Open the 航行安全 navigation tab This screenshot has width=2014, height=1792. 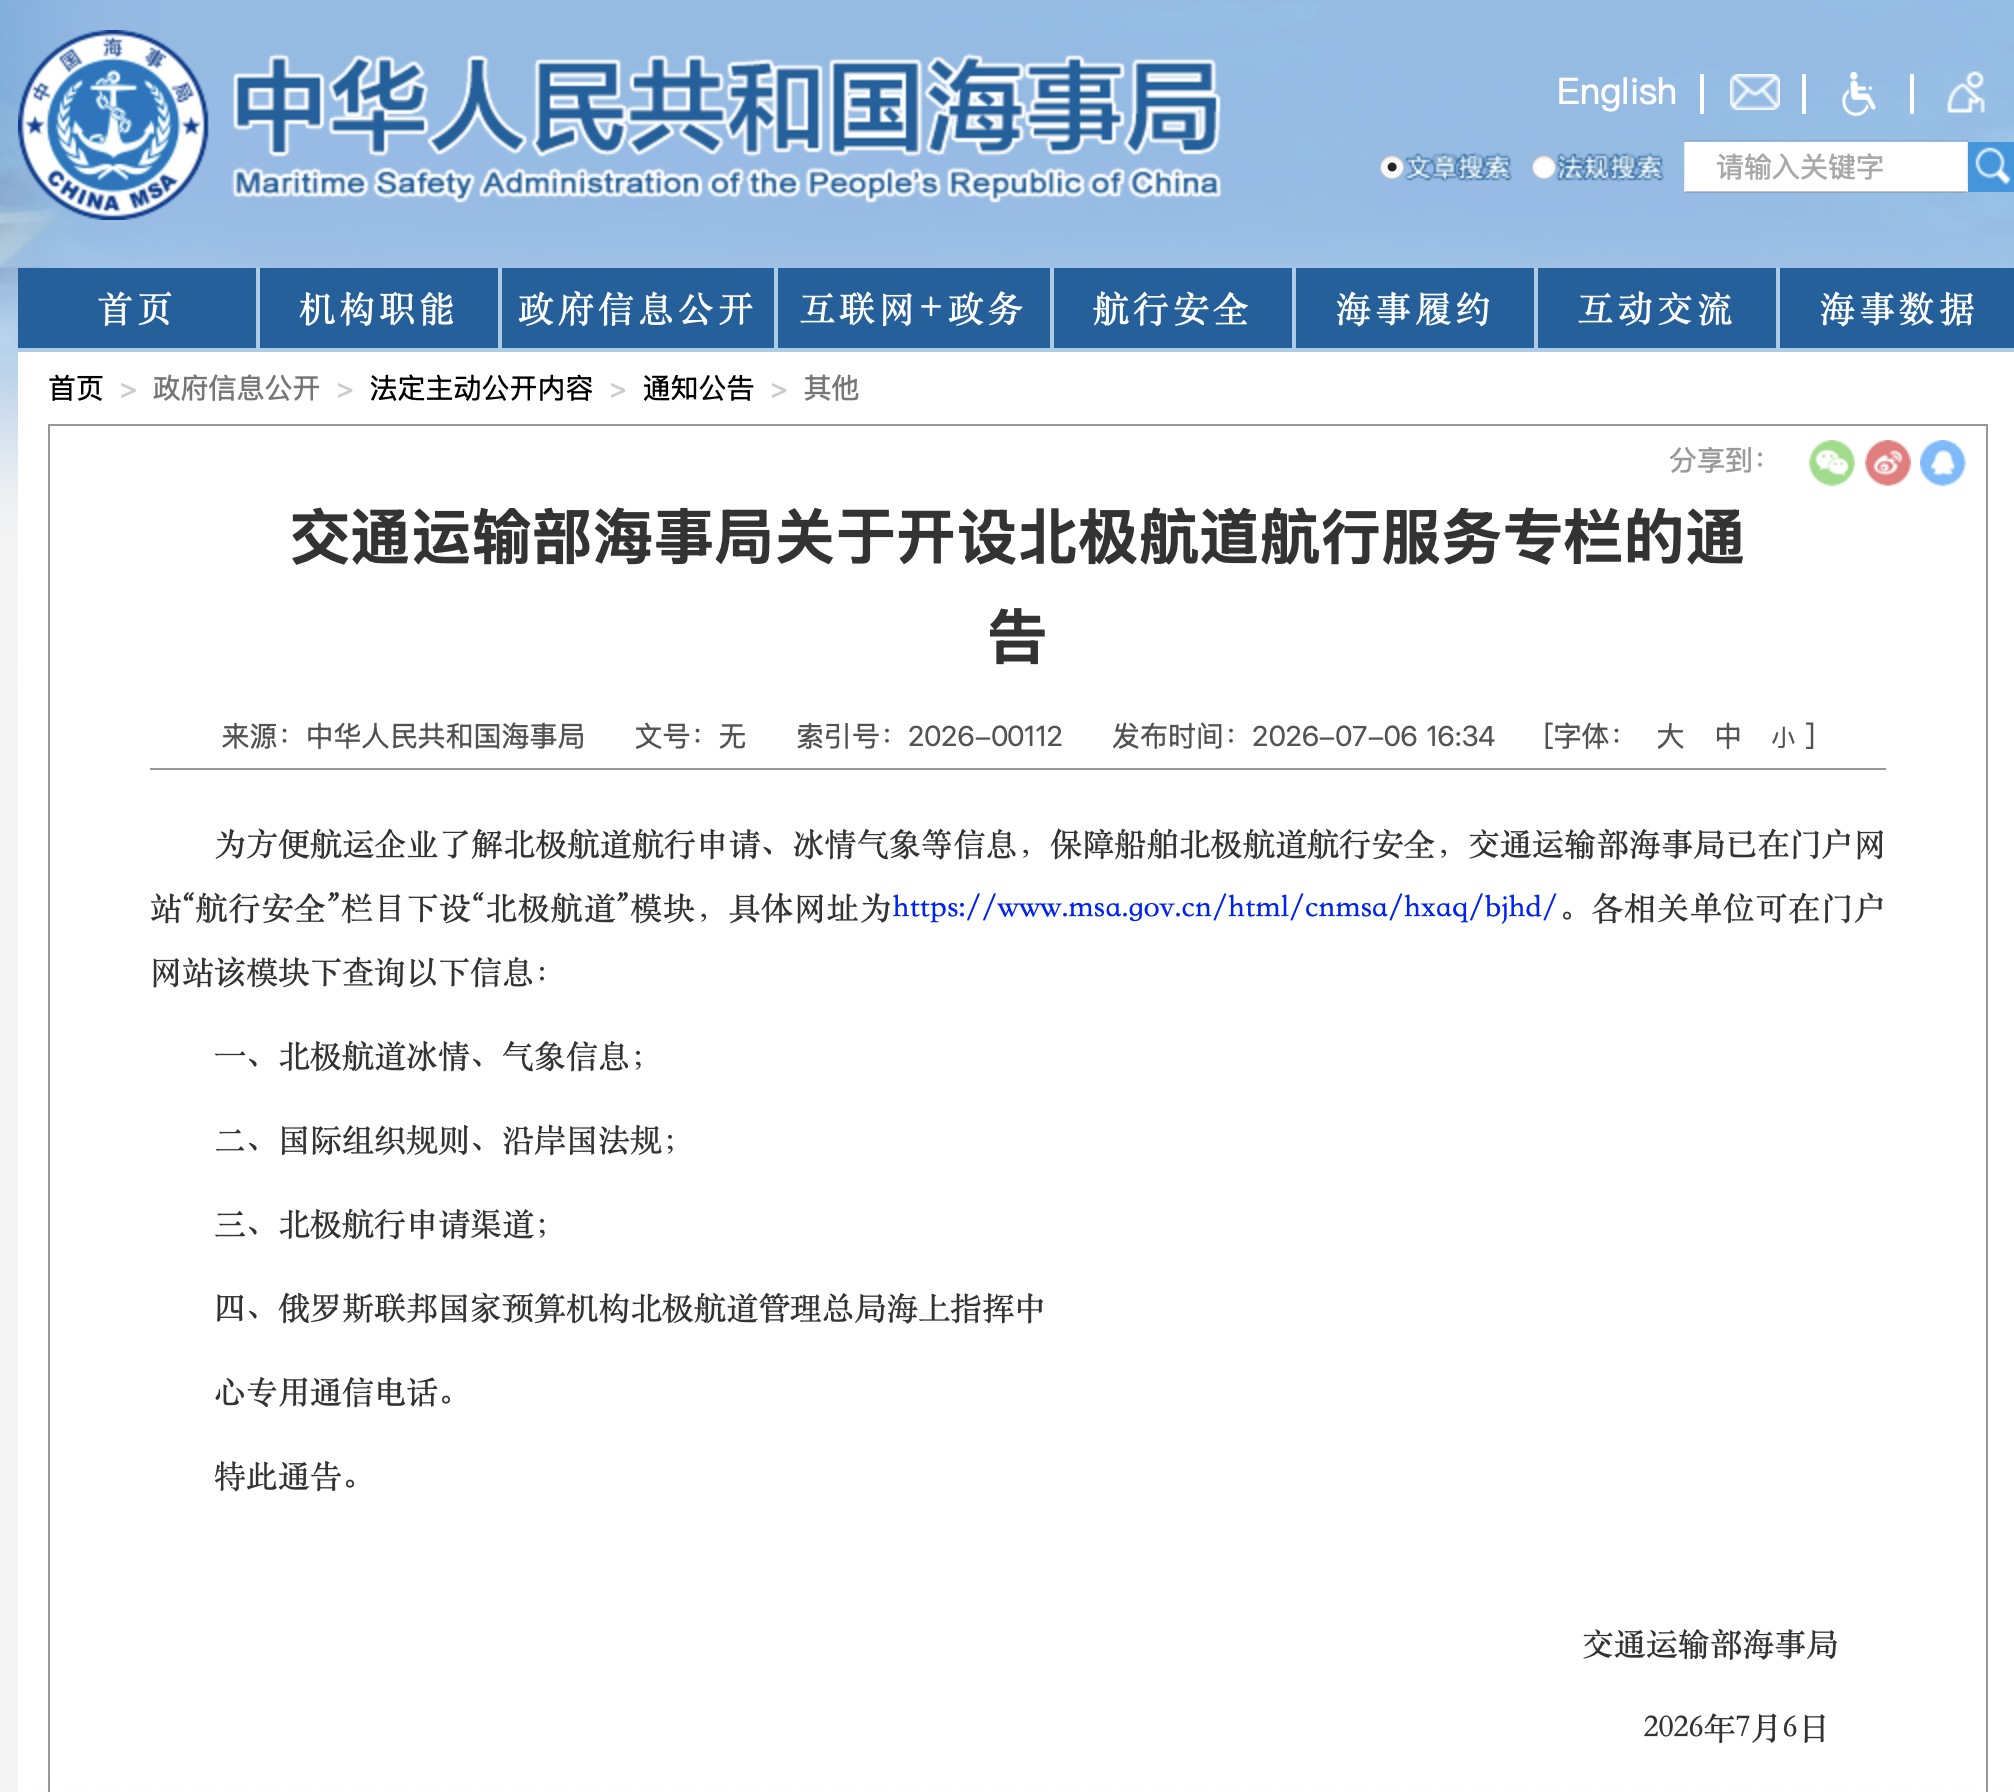[x=1172, y=308]
